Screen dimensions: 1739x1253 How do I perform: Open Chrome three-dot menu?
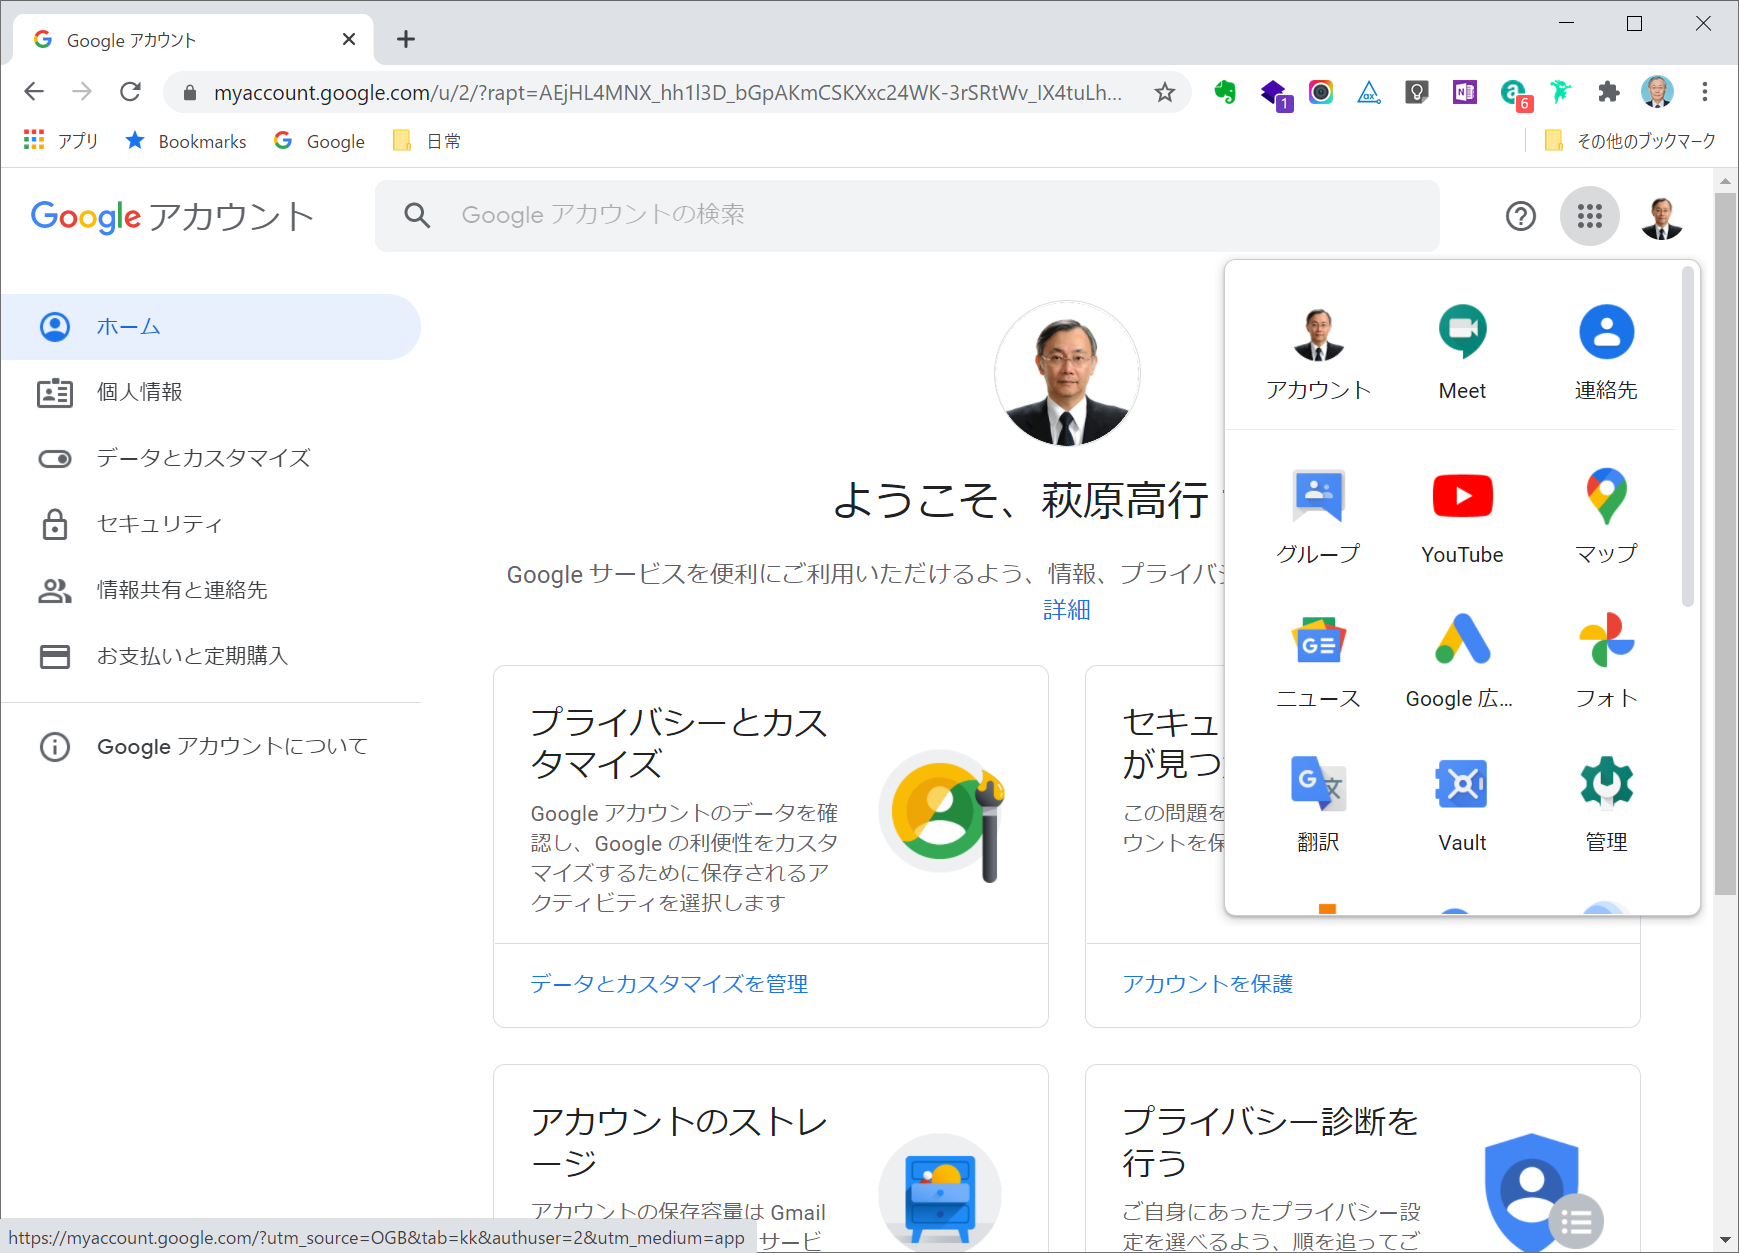[1705, 92]
